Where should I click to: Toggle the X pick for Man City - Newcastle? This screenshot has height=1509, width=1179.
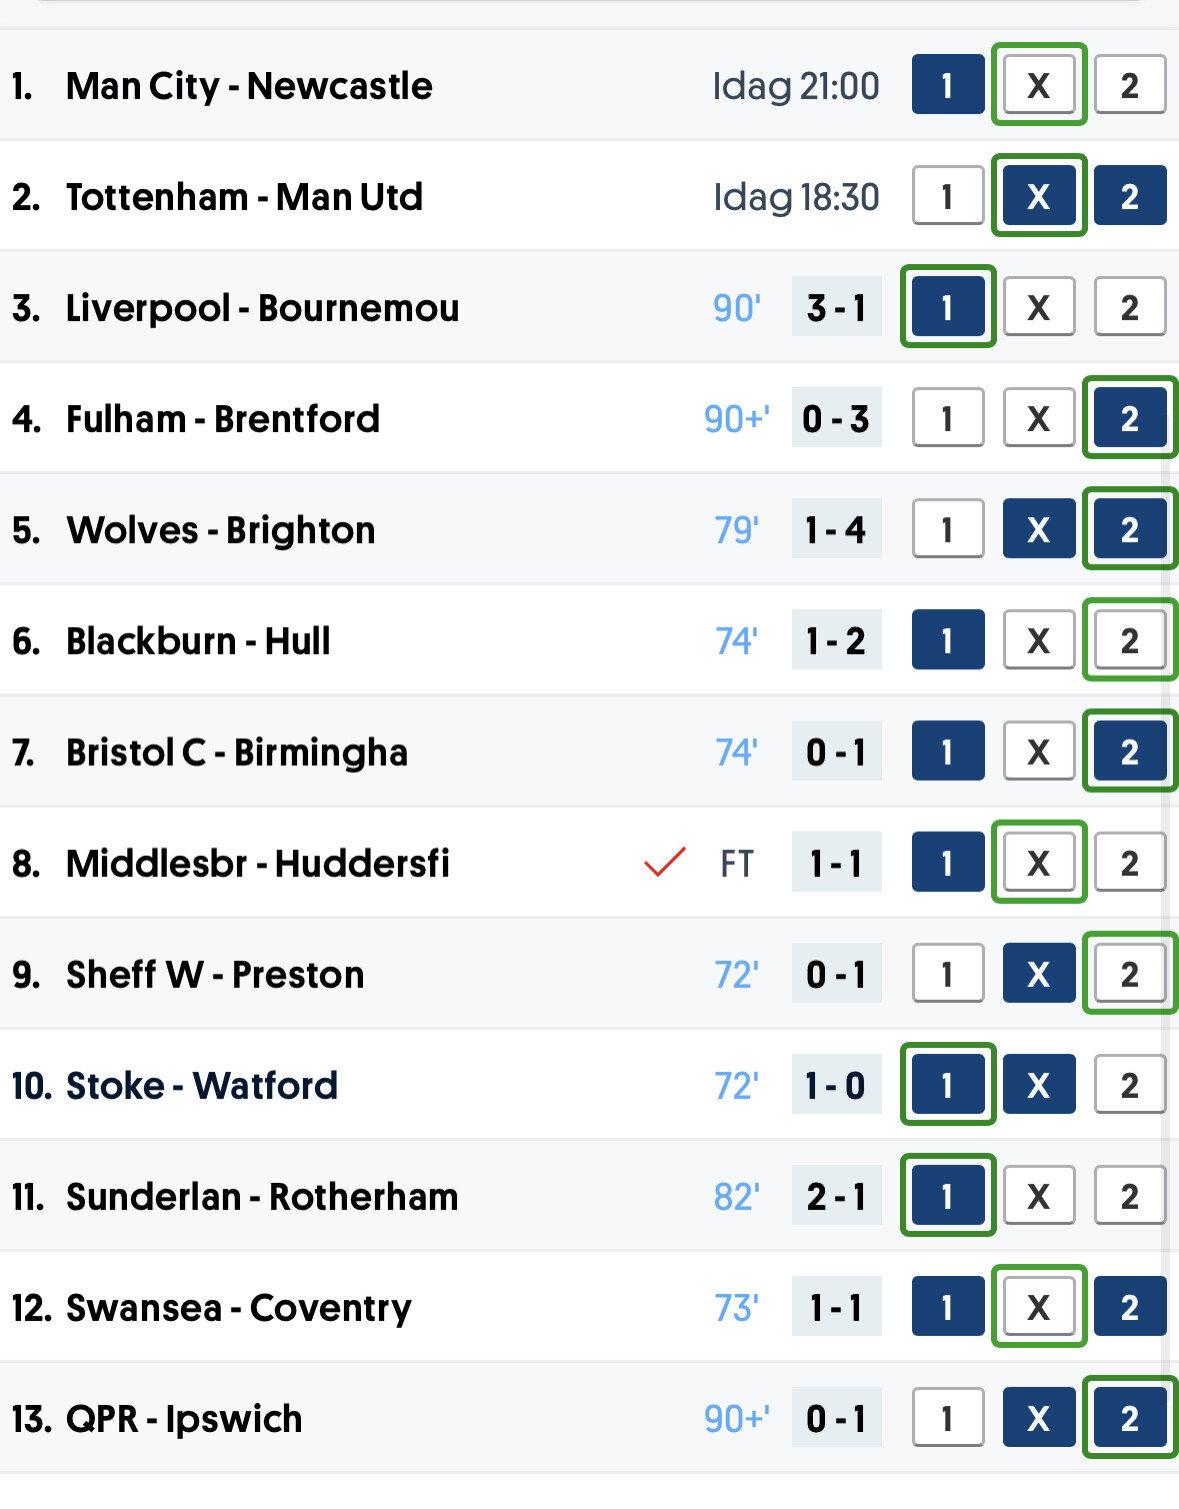[x=1039, y=85]
